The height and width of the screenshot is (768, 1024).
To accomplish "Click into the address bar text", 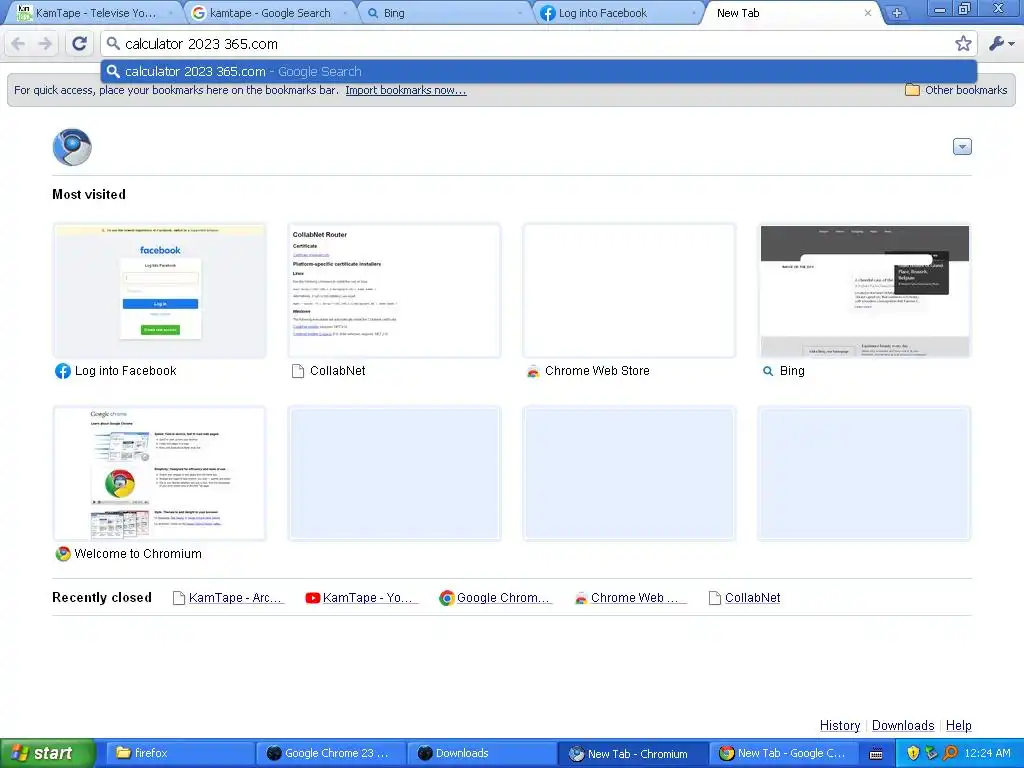I will coord(201,44).
